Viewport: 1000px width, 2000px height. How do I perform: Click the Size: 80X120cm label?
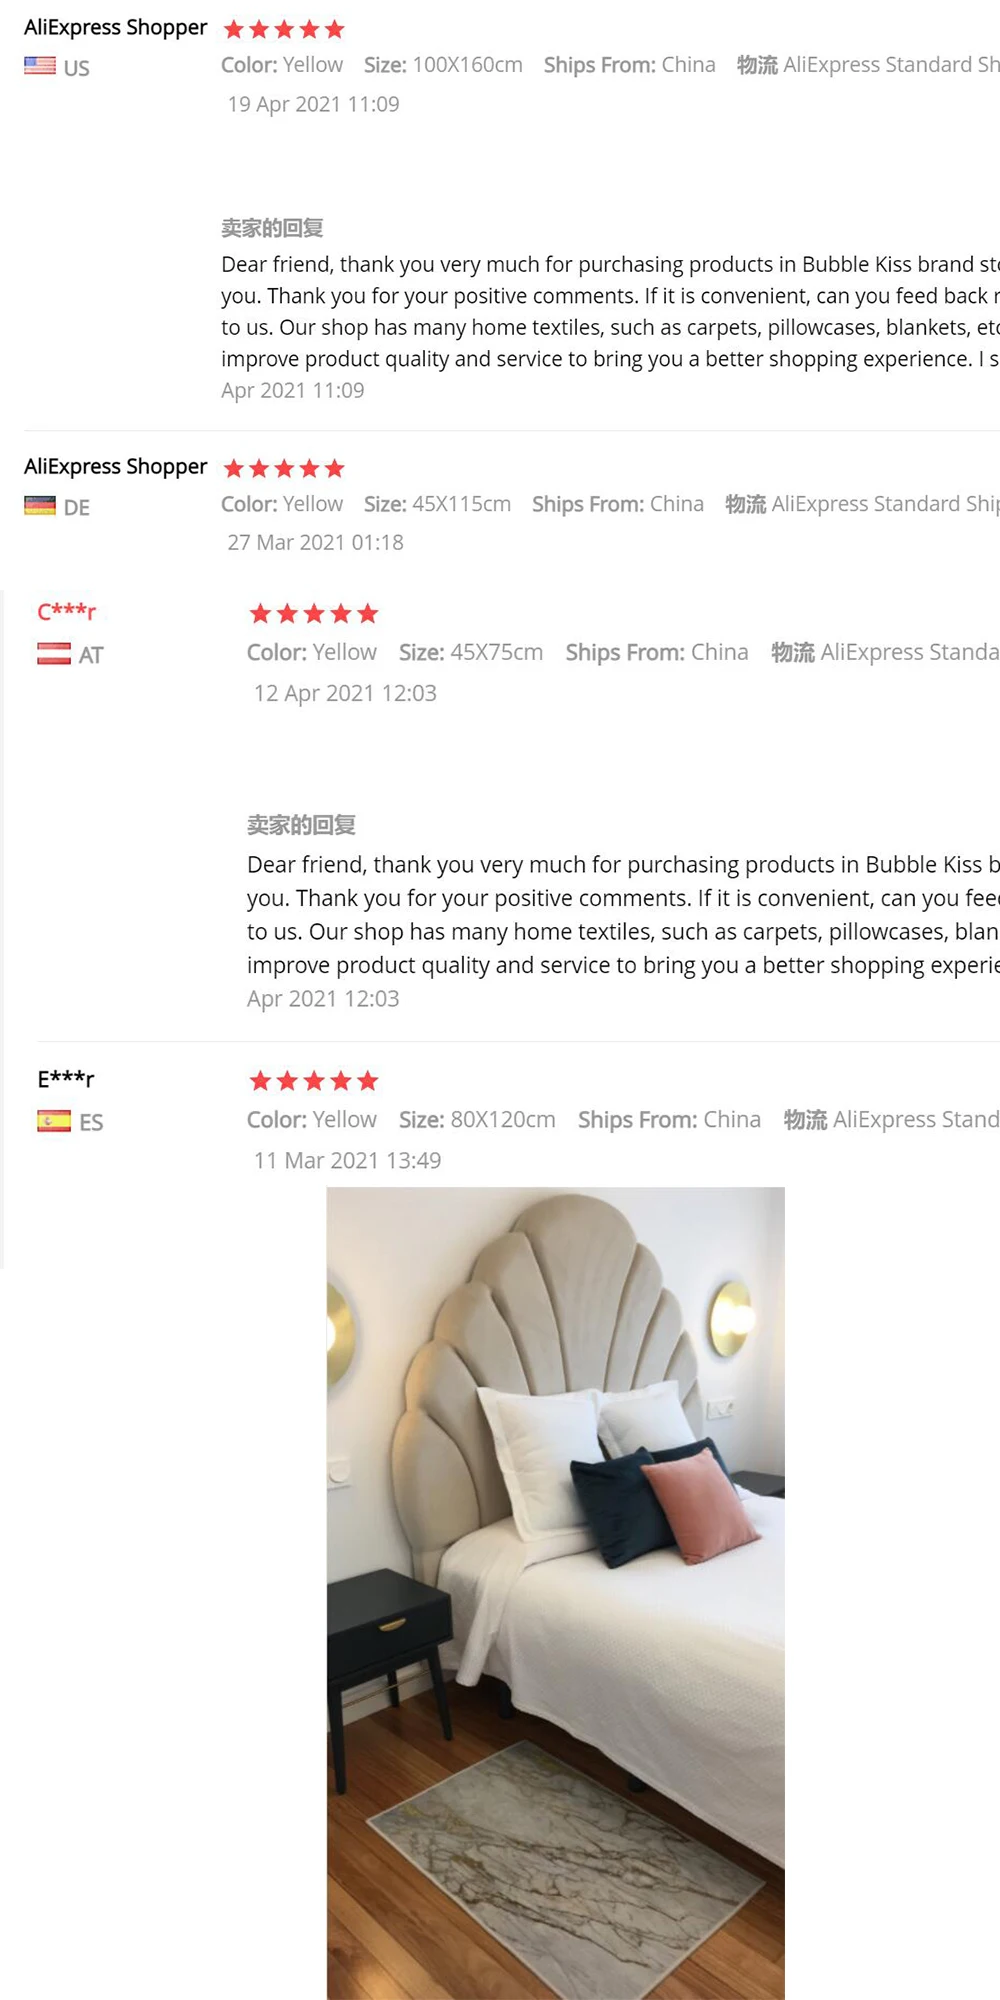click(x=477, y=1120)
